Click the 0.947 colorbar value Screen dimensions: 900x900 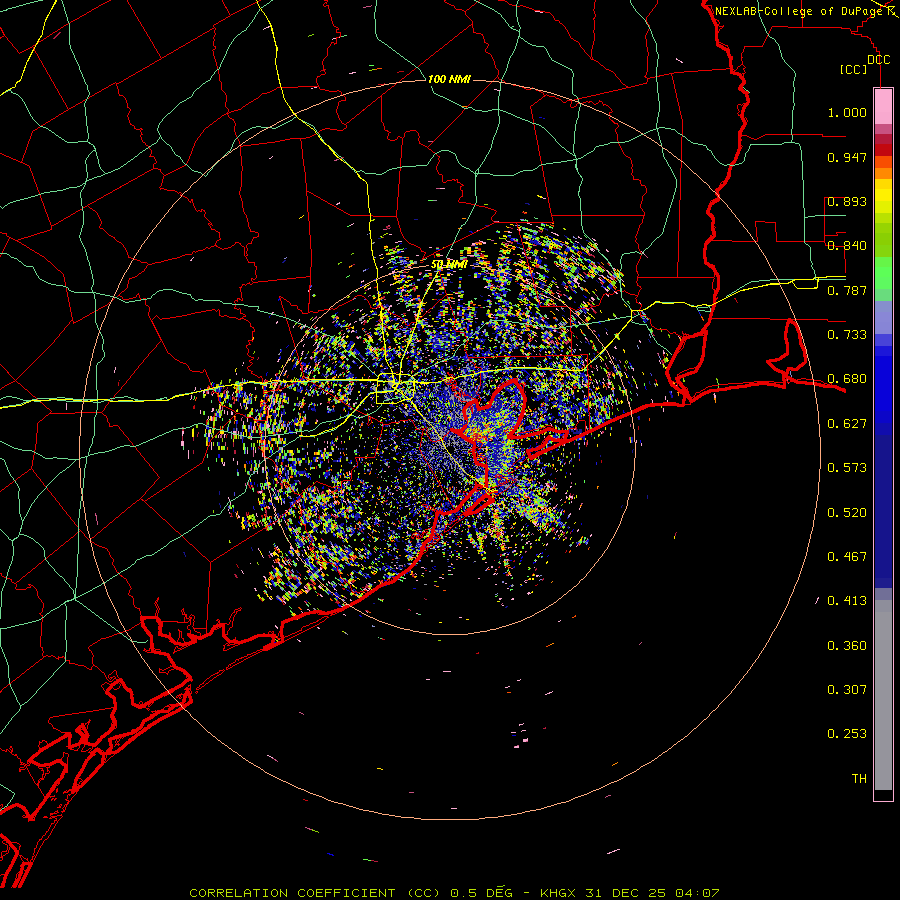[847, 157]
